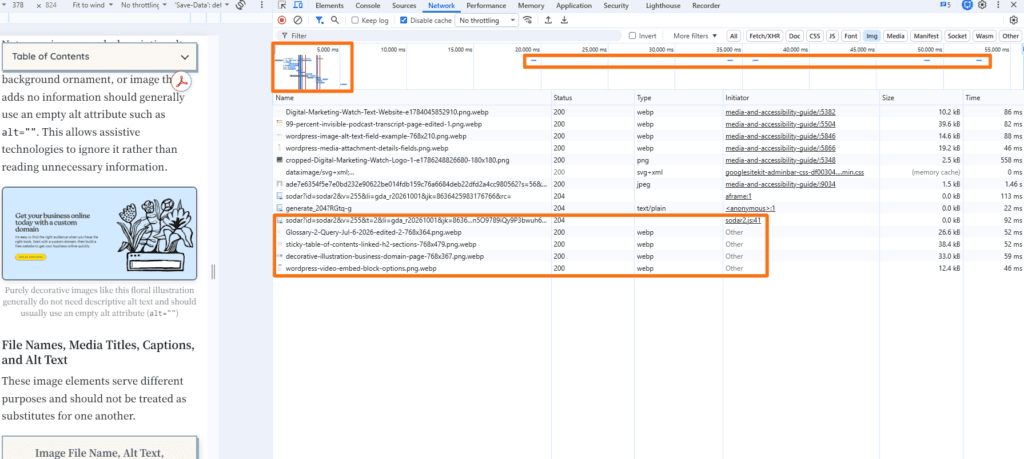Filter requests by Media type
The width and height of the screenshot is (1024, 459).
click(x=896, y=36)
